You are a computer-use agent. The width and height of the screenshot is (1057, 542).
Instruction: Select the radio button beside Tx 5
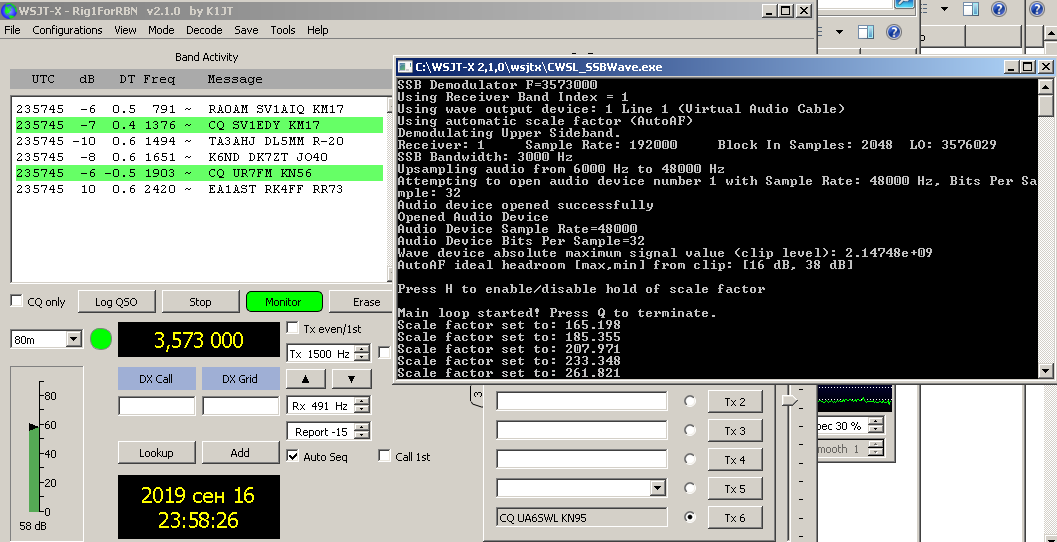click(x=690, y=488)
